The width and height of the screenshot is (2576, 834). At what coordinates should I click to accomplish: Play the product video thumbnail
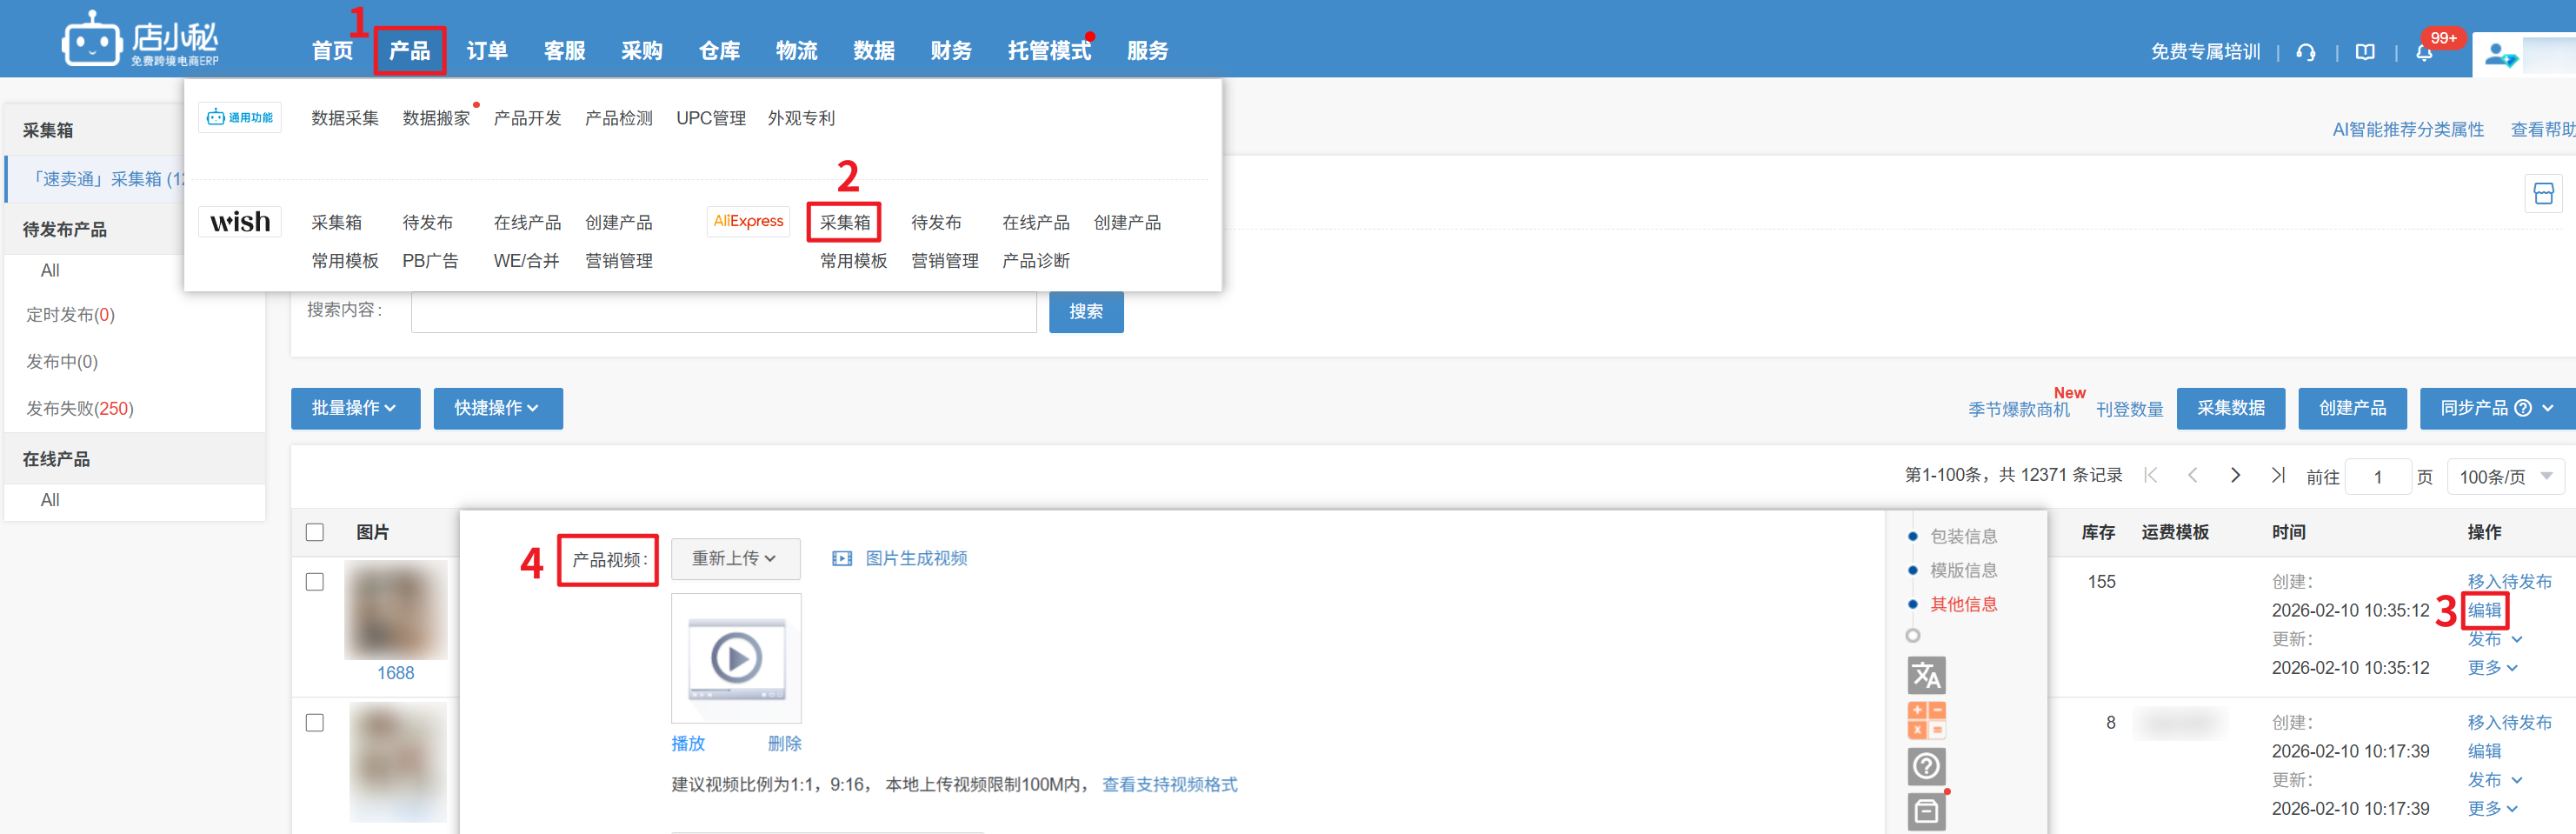coord(736,658)
